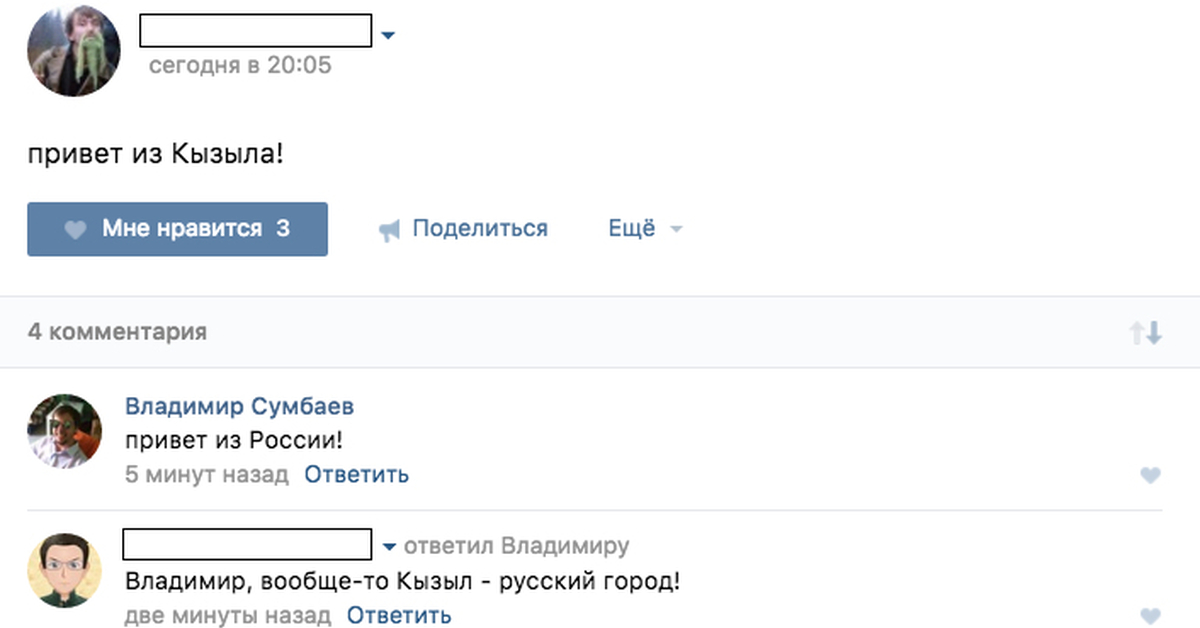Open dropdown arrow beside second commenter's name
Screen dimensions: 1200x628
click(x=390, y=547)
